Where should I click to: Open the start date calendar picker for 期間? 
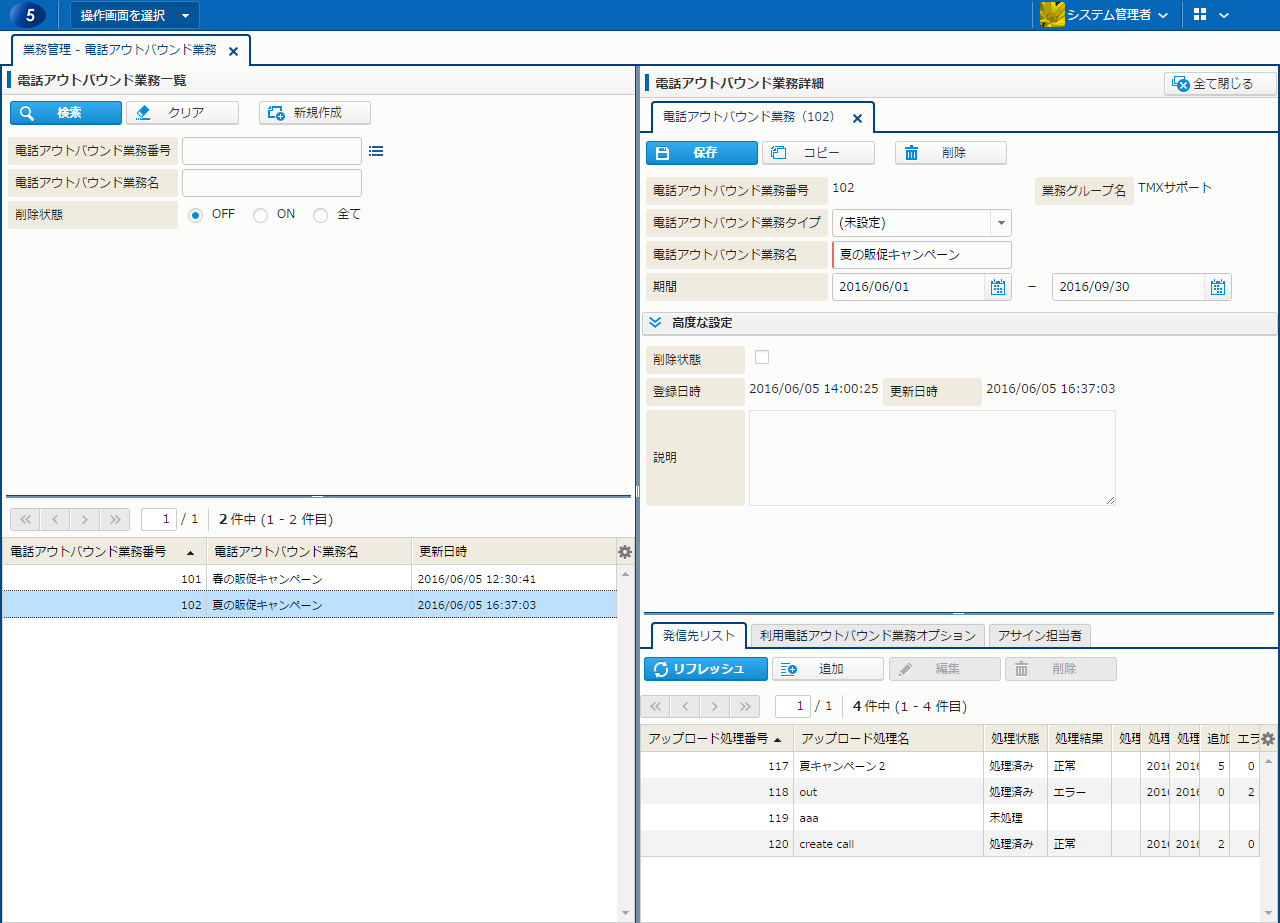(x=997, y=287)
